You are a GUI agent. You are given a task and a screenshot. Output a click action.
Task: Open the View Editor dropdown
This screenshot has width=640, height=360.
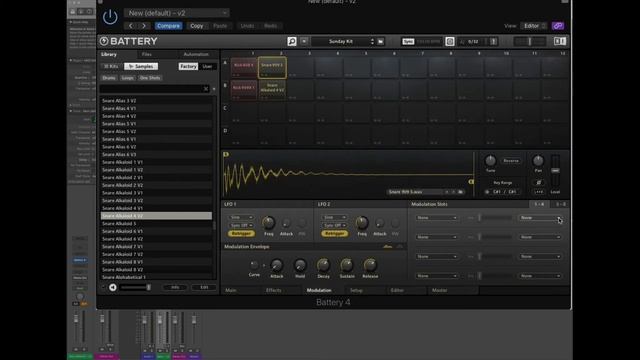[x=534, y=26]
